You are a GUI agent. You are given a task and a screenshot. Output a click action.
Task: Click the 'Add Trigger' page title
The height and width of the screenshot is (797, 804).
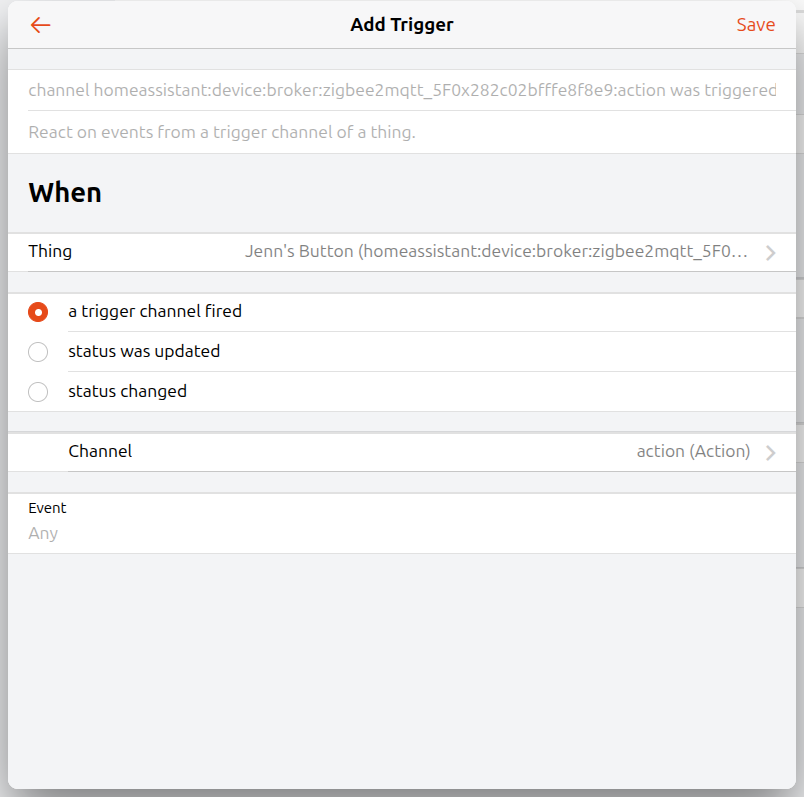(x=402, y=25)
